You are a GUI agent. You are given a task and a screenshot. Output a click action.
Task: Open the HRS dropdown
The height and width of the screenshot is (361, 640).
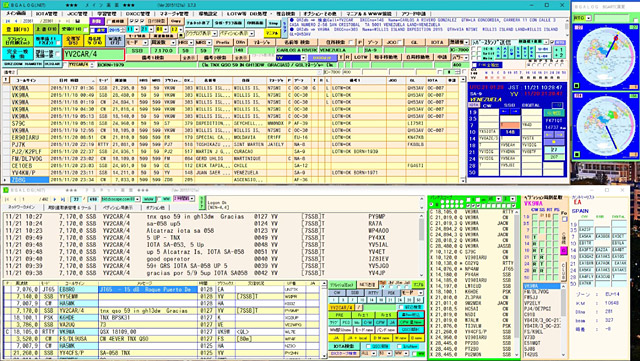[x=191, y=42]
